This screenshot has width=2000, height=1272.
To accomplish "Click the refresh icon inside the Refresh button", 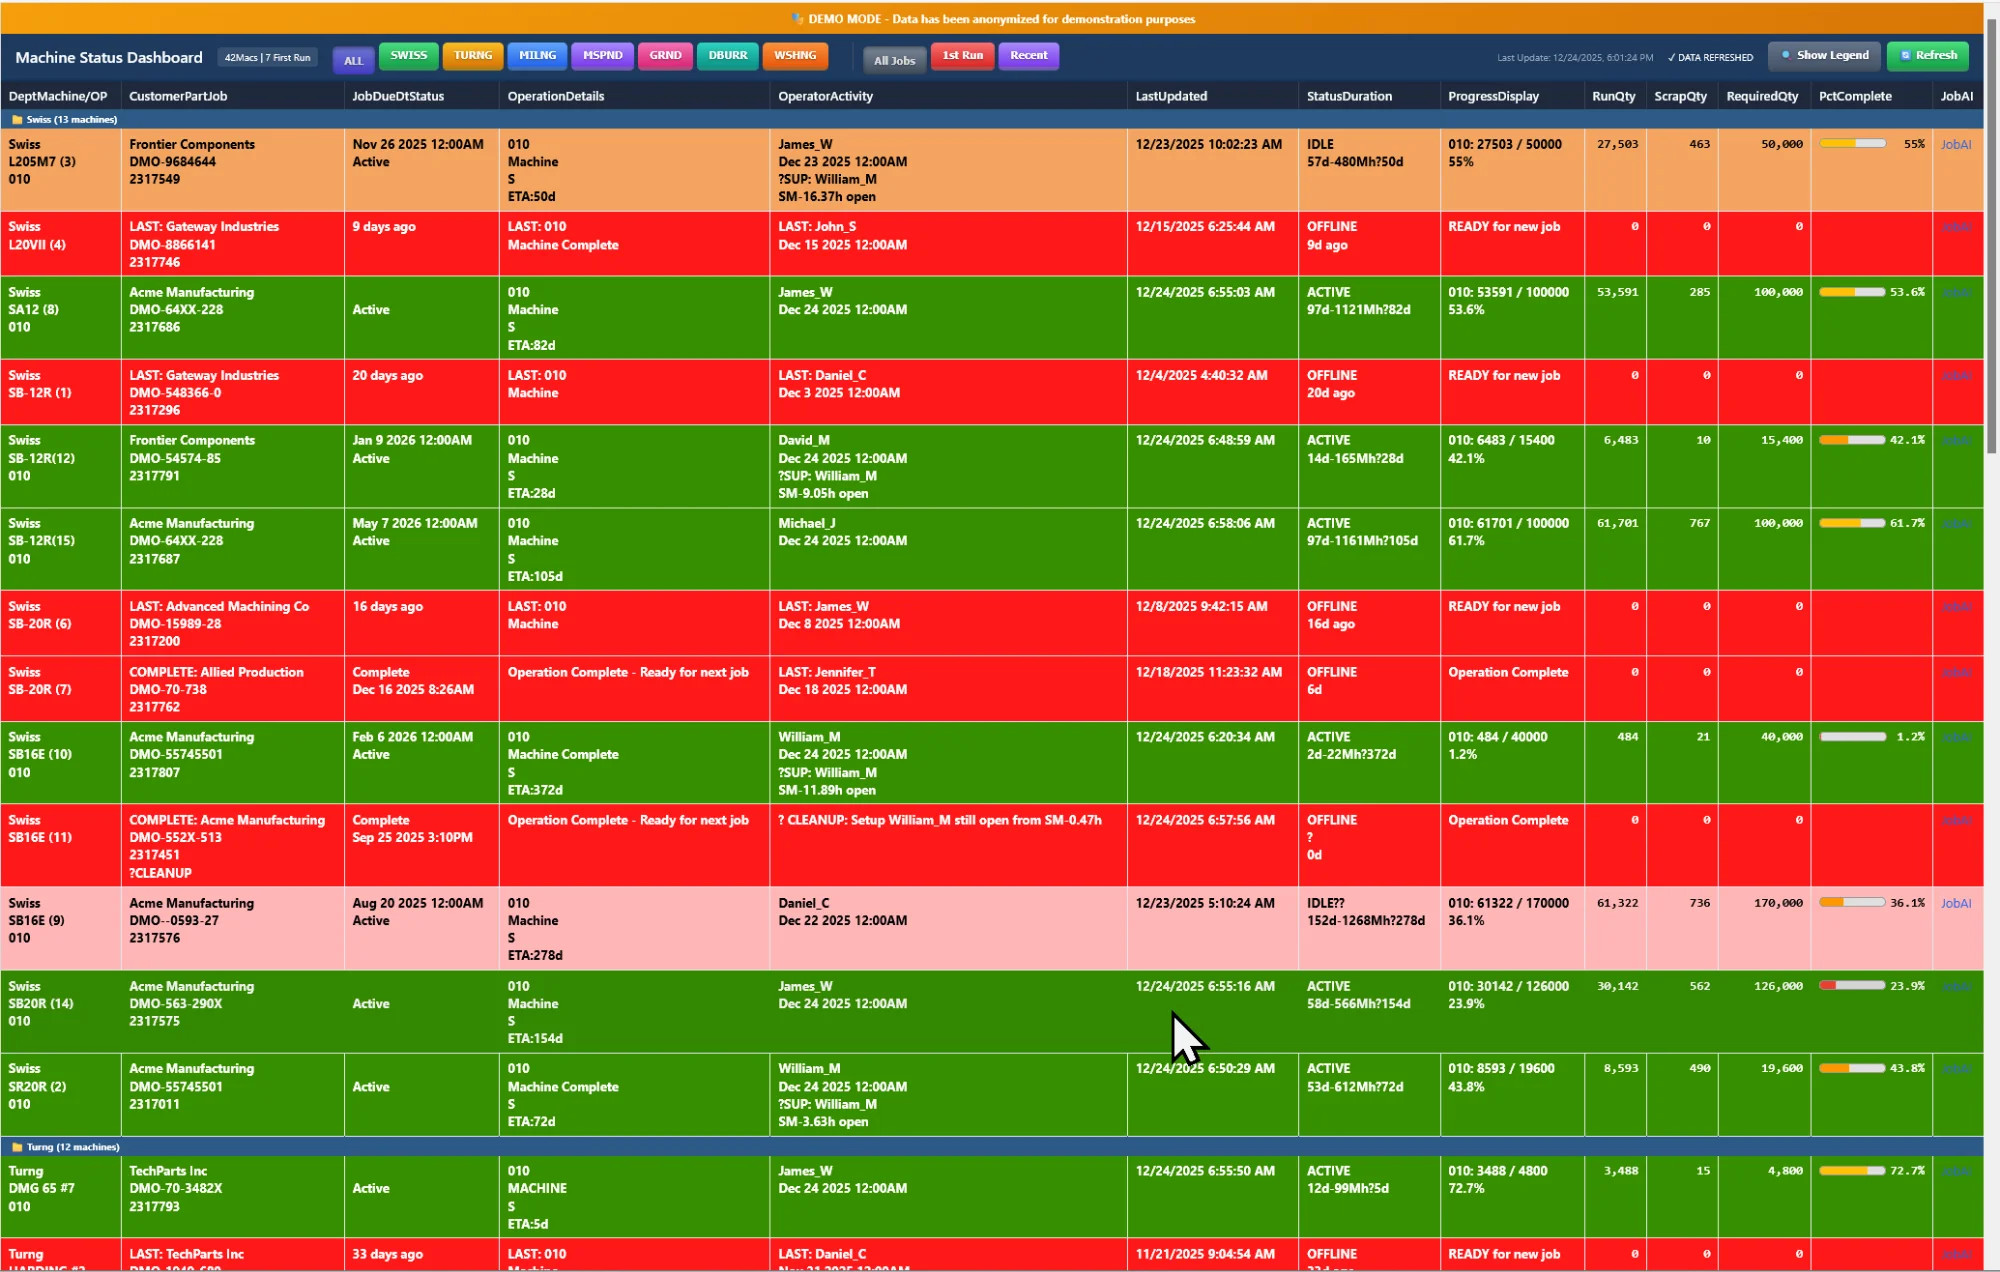I will click(x=1905, y=56).
